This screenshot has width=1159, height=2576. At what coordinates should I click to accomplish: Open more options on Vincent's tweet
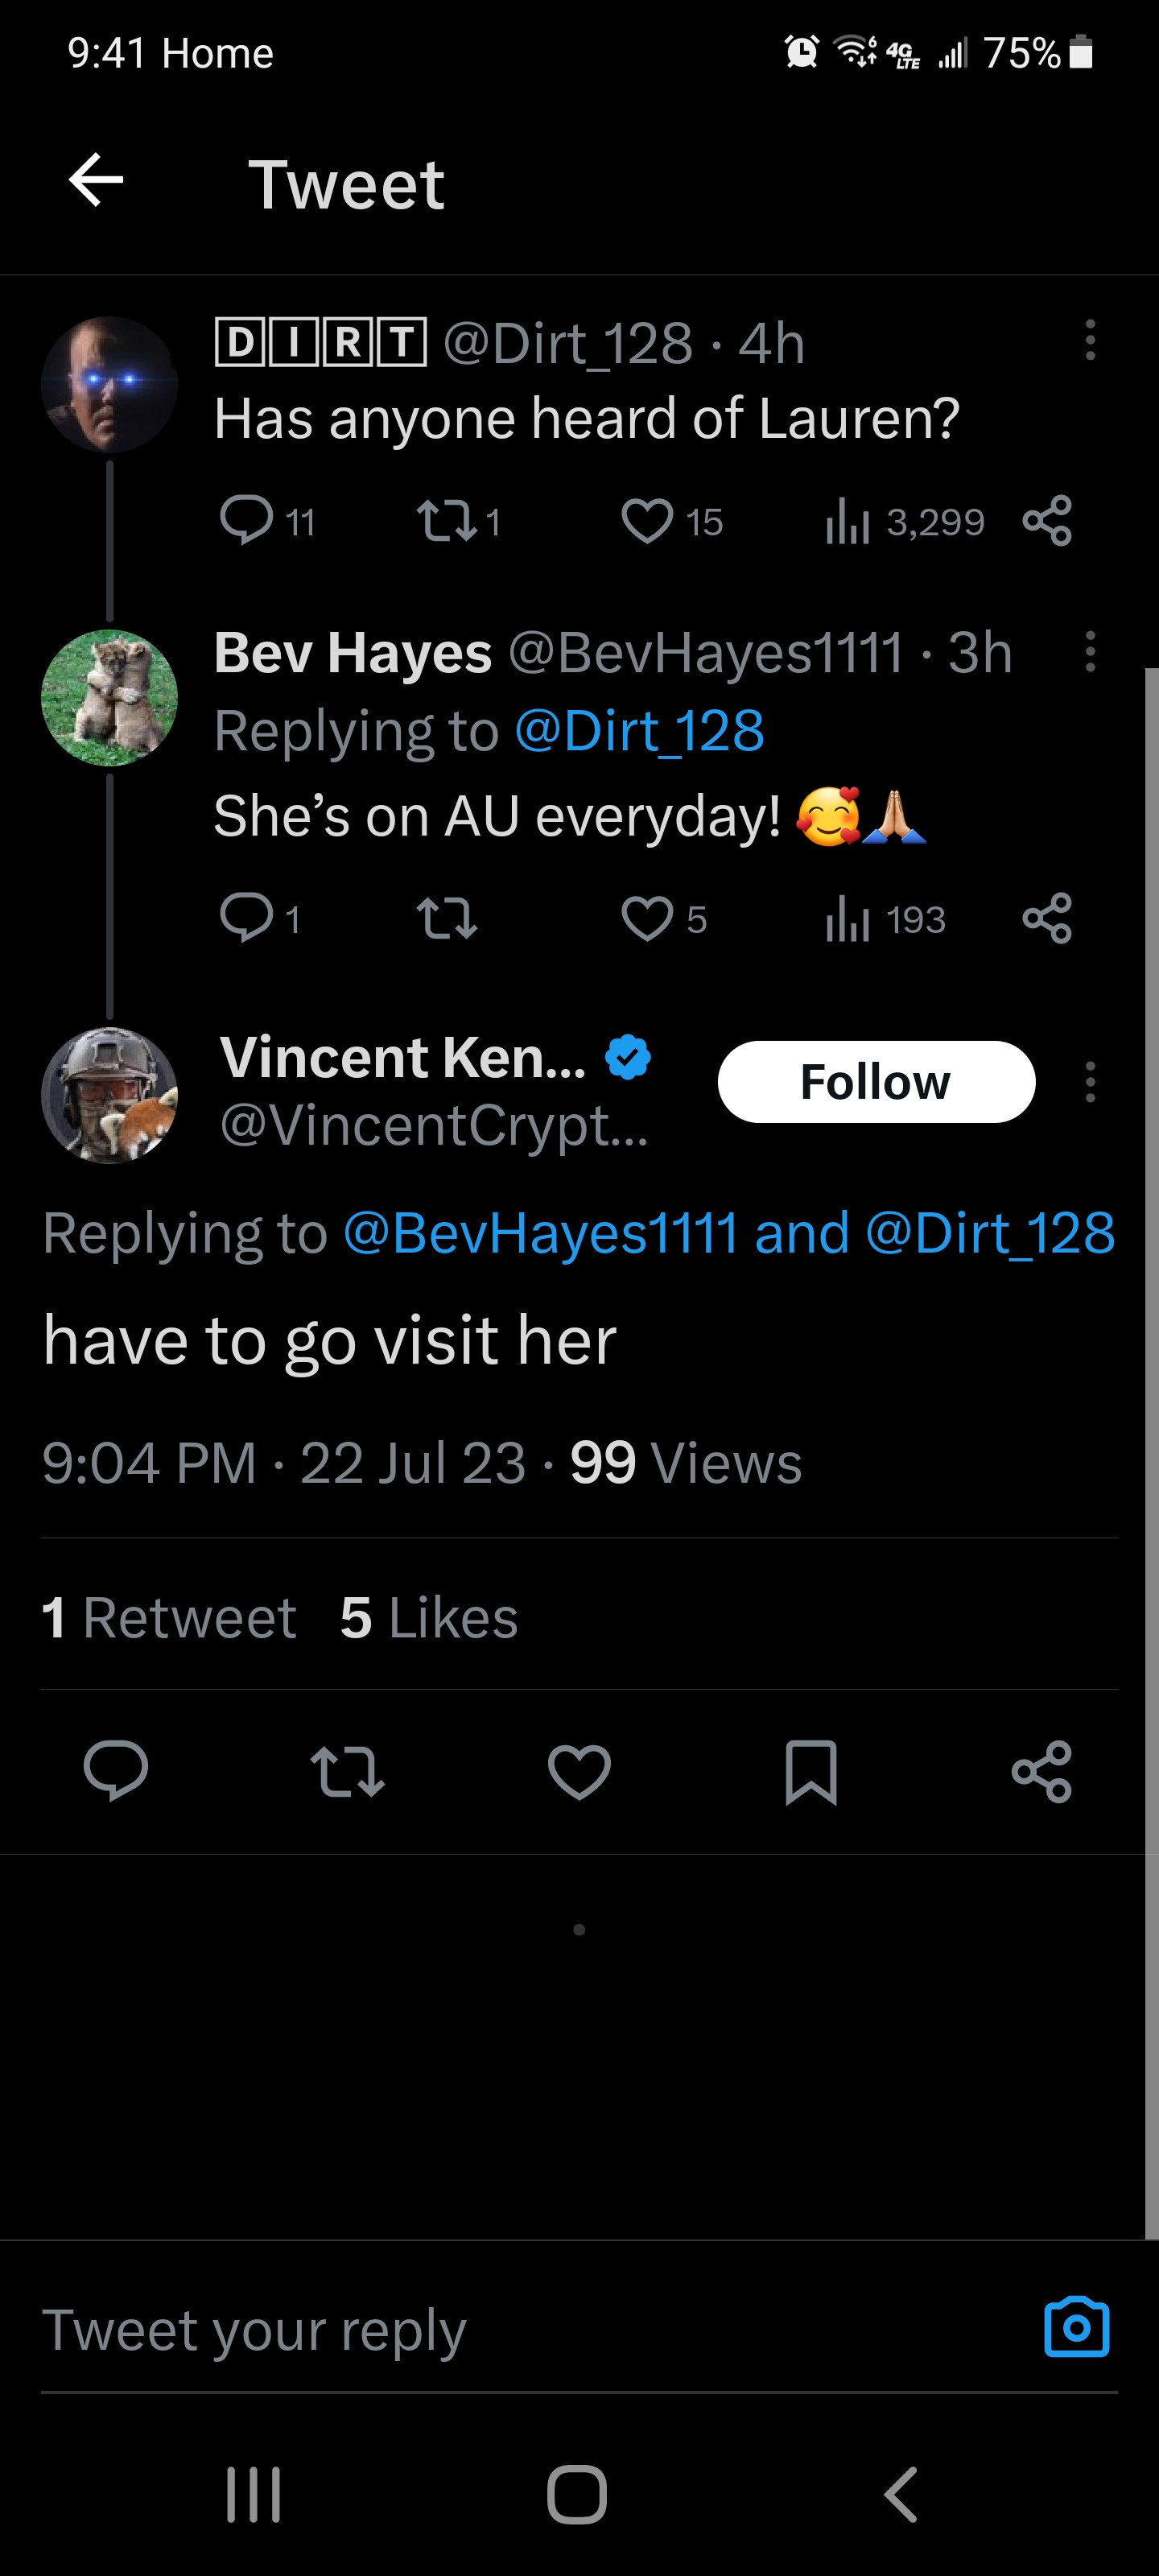click(1090, 1082)
